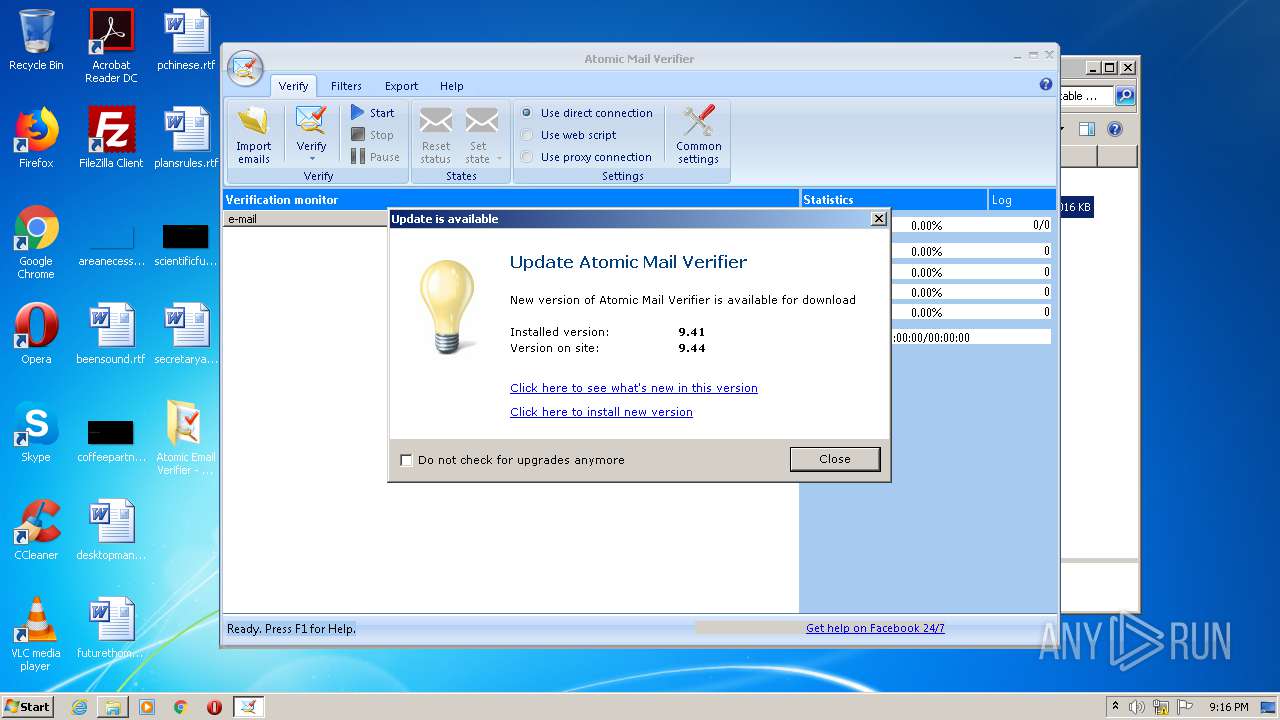Click preview pane icon in background window
Viewport: 1280px width, 720px height.
[1087, 129]
